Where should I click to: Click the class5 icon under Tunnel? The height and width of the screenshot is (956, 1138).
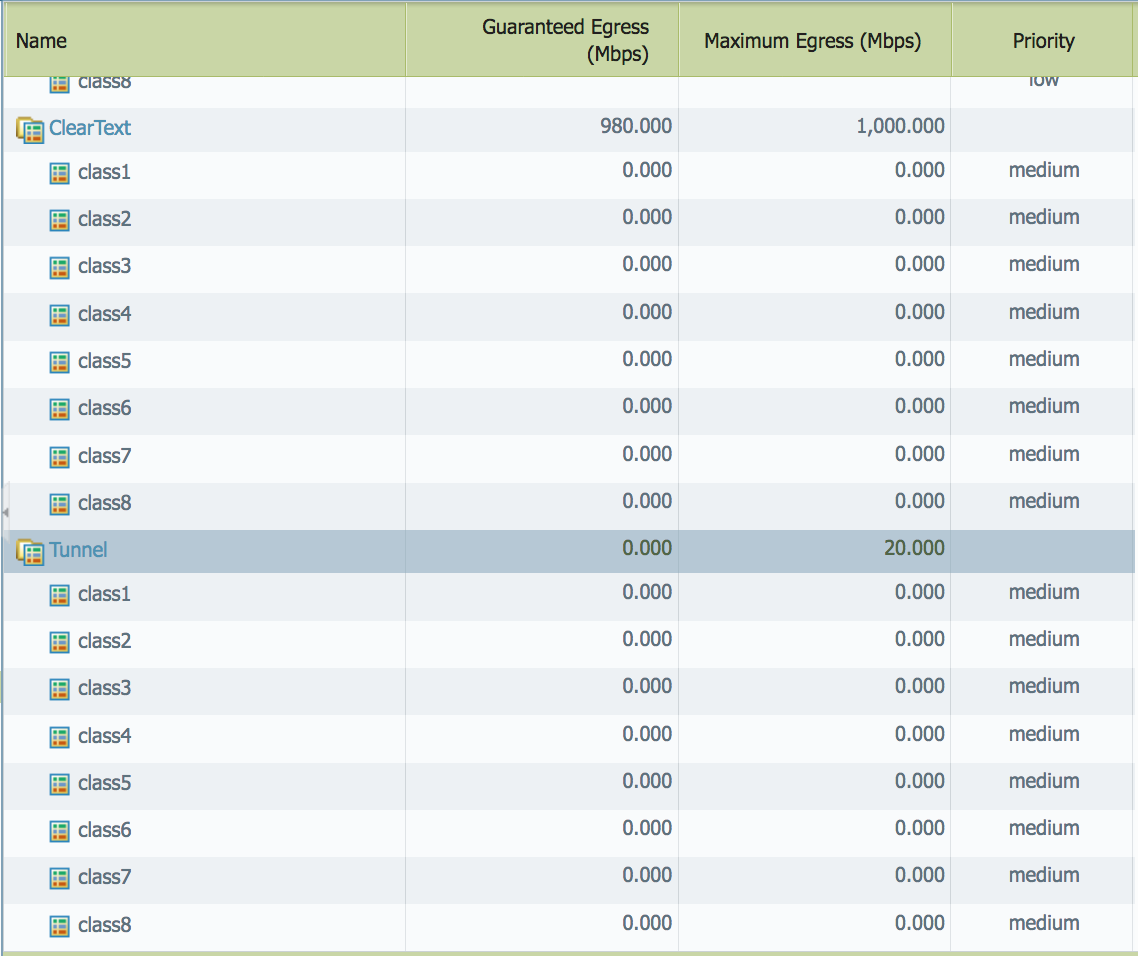60,784
